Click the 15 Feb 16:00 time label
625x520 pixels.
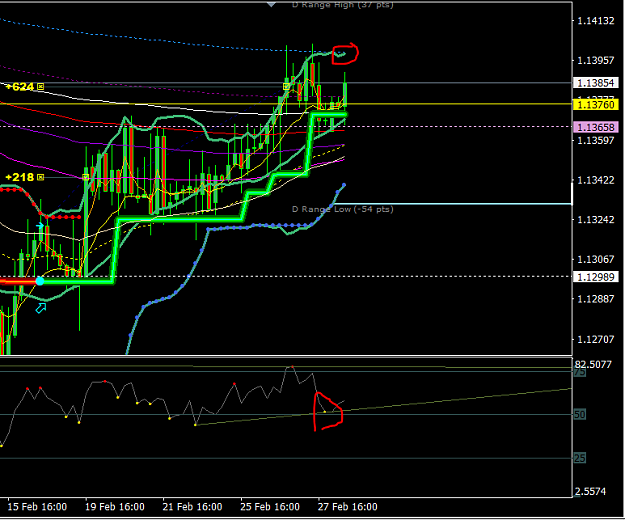pos(37,507)
